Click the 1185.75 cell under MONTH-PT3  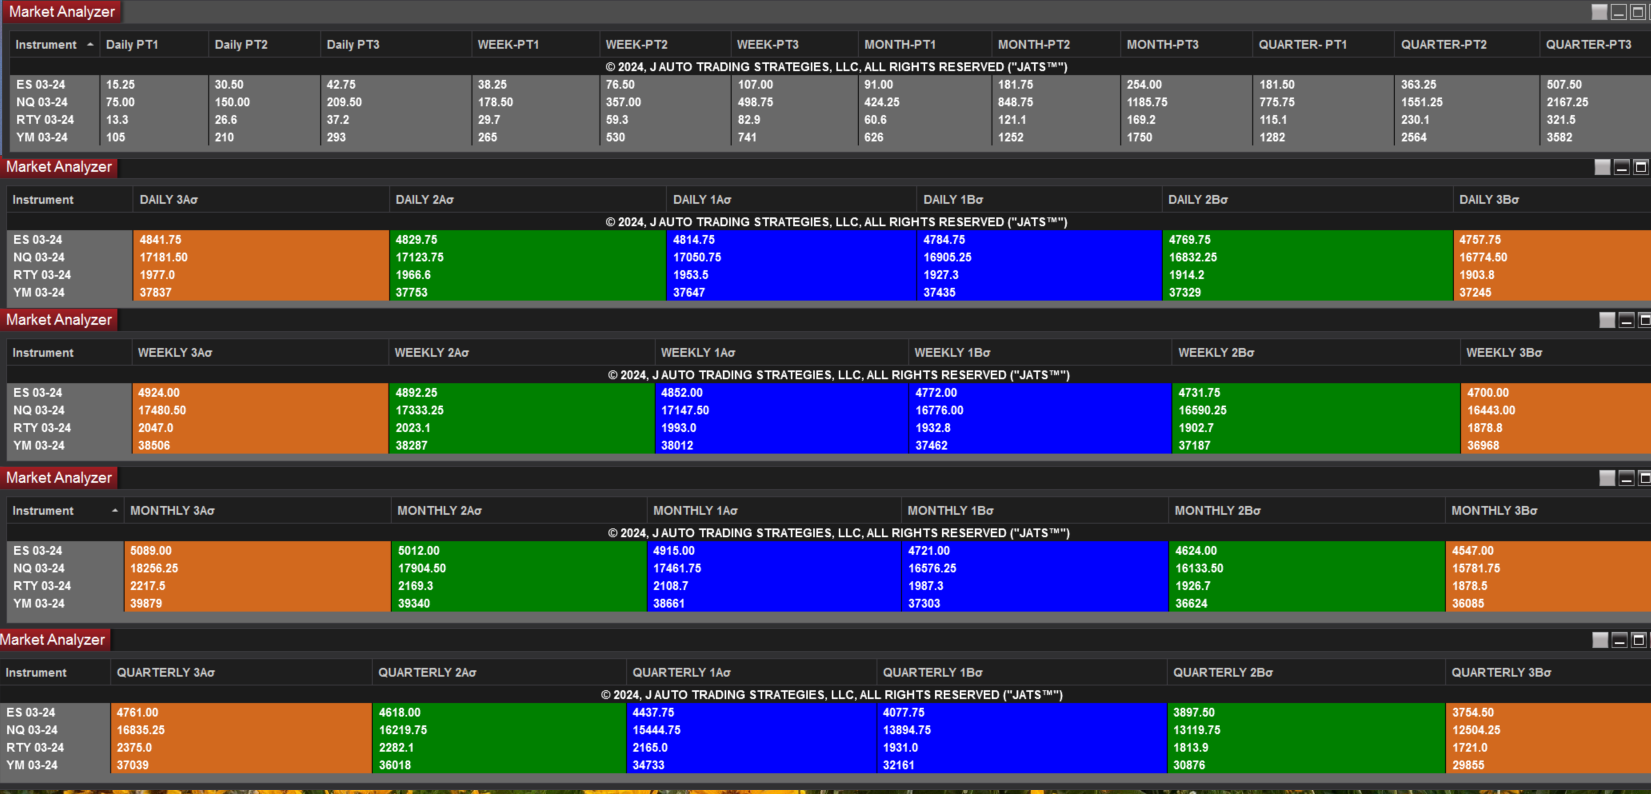click(1186, 103)
